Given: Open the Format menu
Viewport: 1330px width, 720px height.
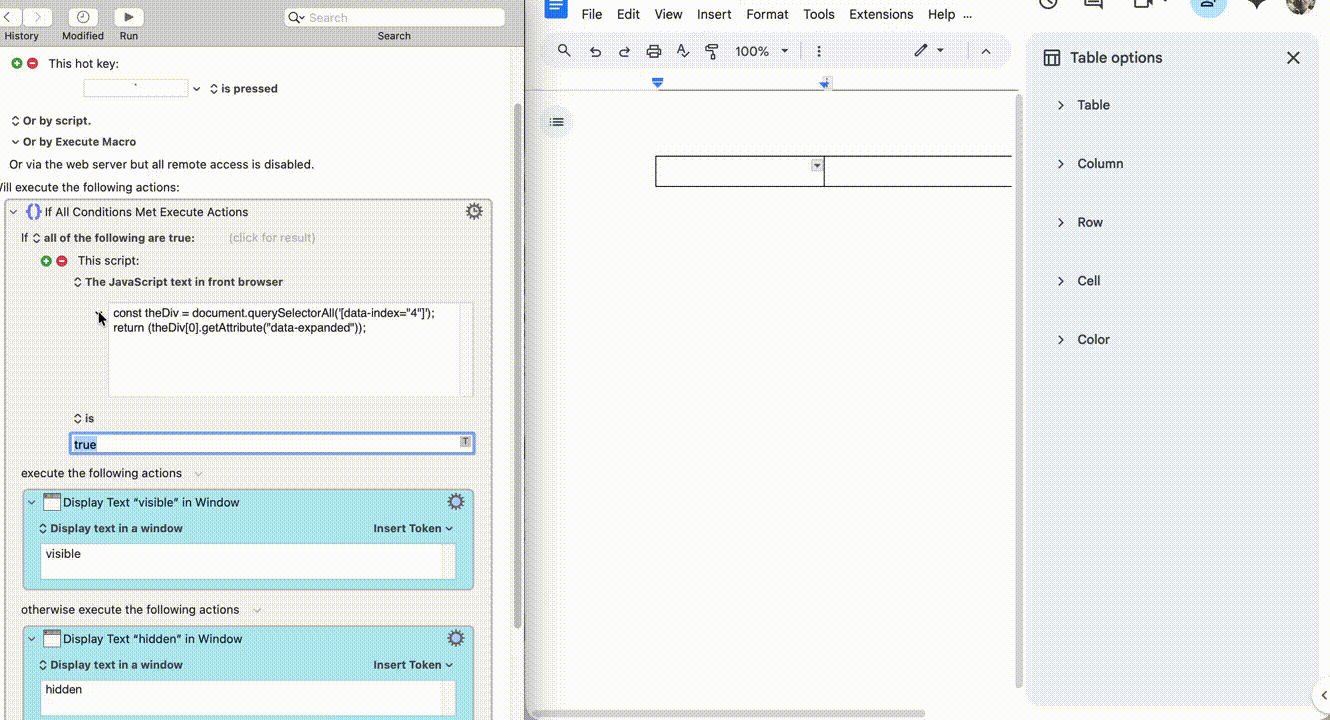Looking at the screenshot, I should (x=767, y=14).
